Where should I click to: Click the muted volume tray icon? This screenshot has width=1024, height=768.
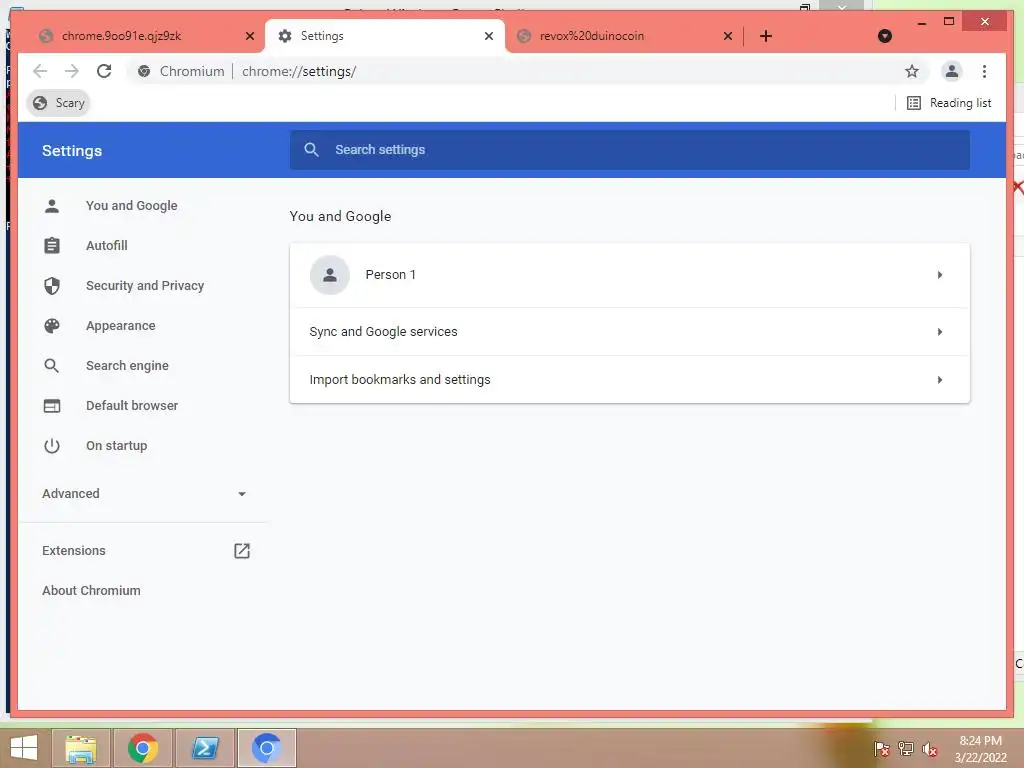pos(929,749)
